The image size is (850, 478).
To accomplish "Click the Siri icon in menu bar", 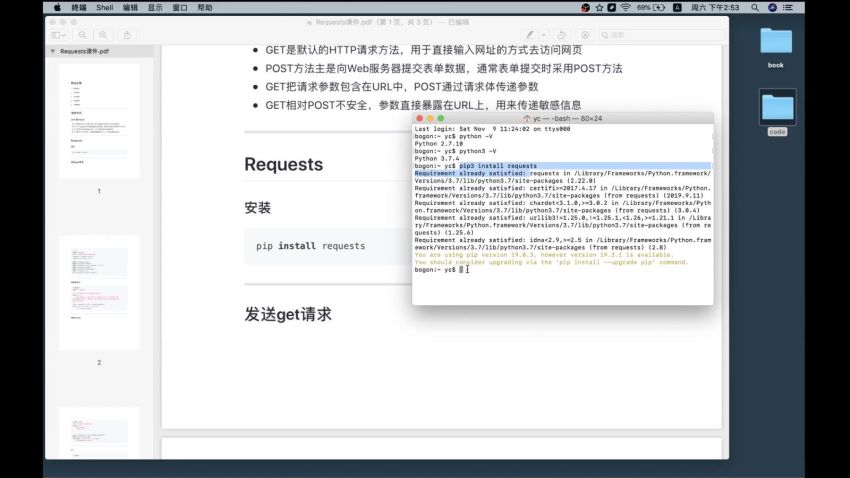I will [772, 8].
